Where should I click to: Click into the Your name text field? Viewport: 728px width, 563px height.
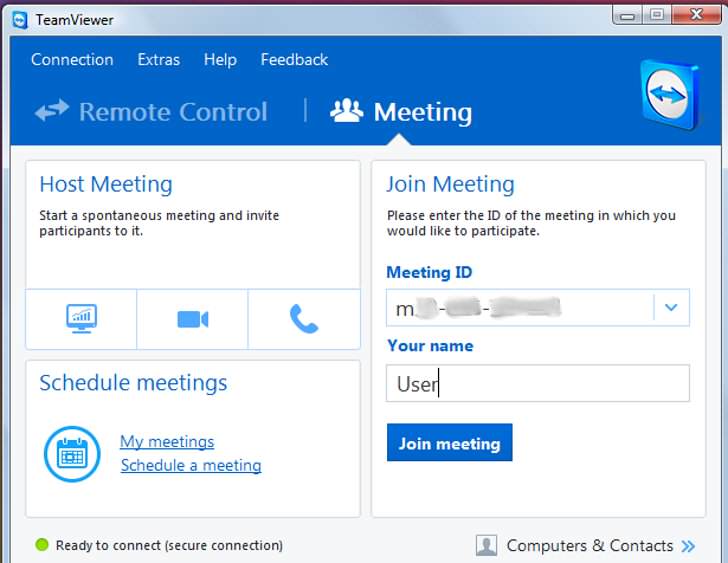[x=538, y=383]
